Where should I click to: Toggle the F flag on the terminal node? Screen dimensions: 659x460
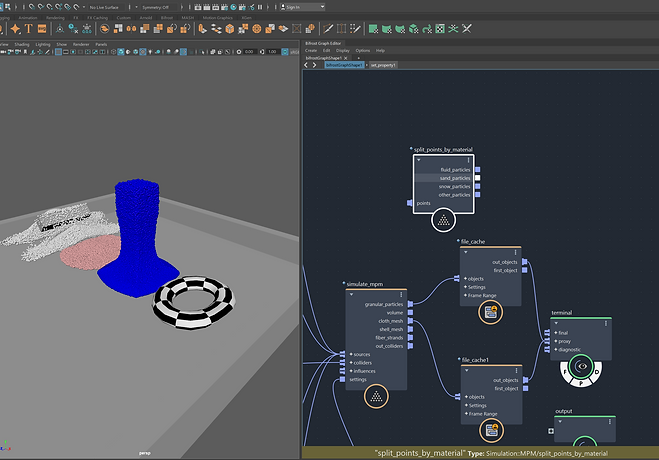point(565,372)
